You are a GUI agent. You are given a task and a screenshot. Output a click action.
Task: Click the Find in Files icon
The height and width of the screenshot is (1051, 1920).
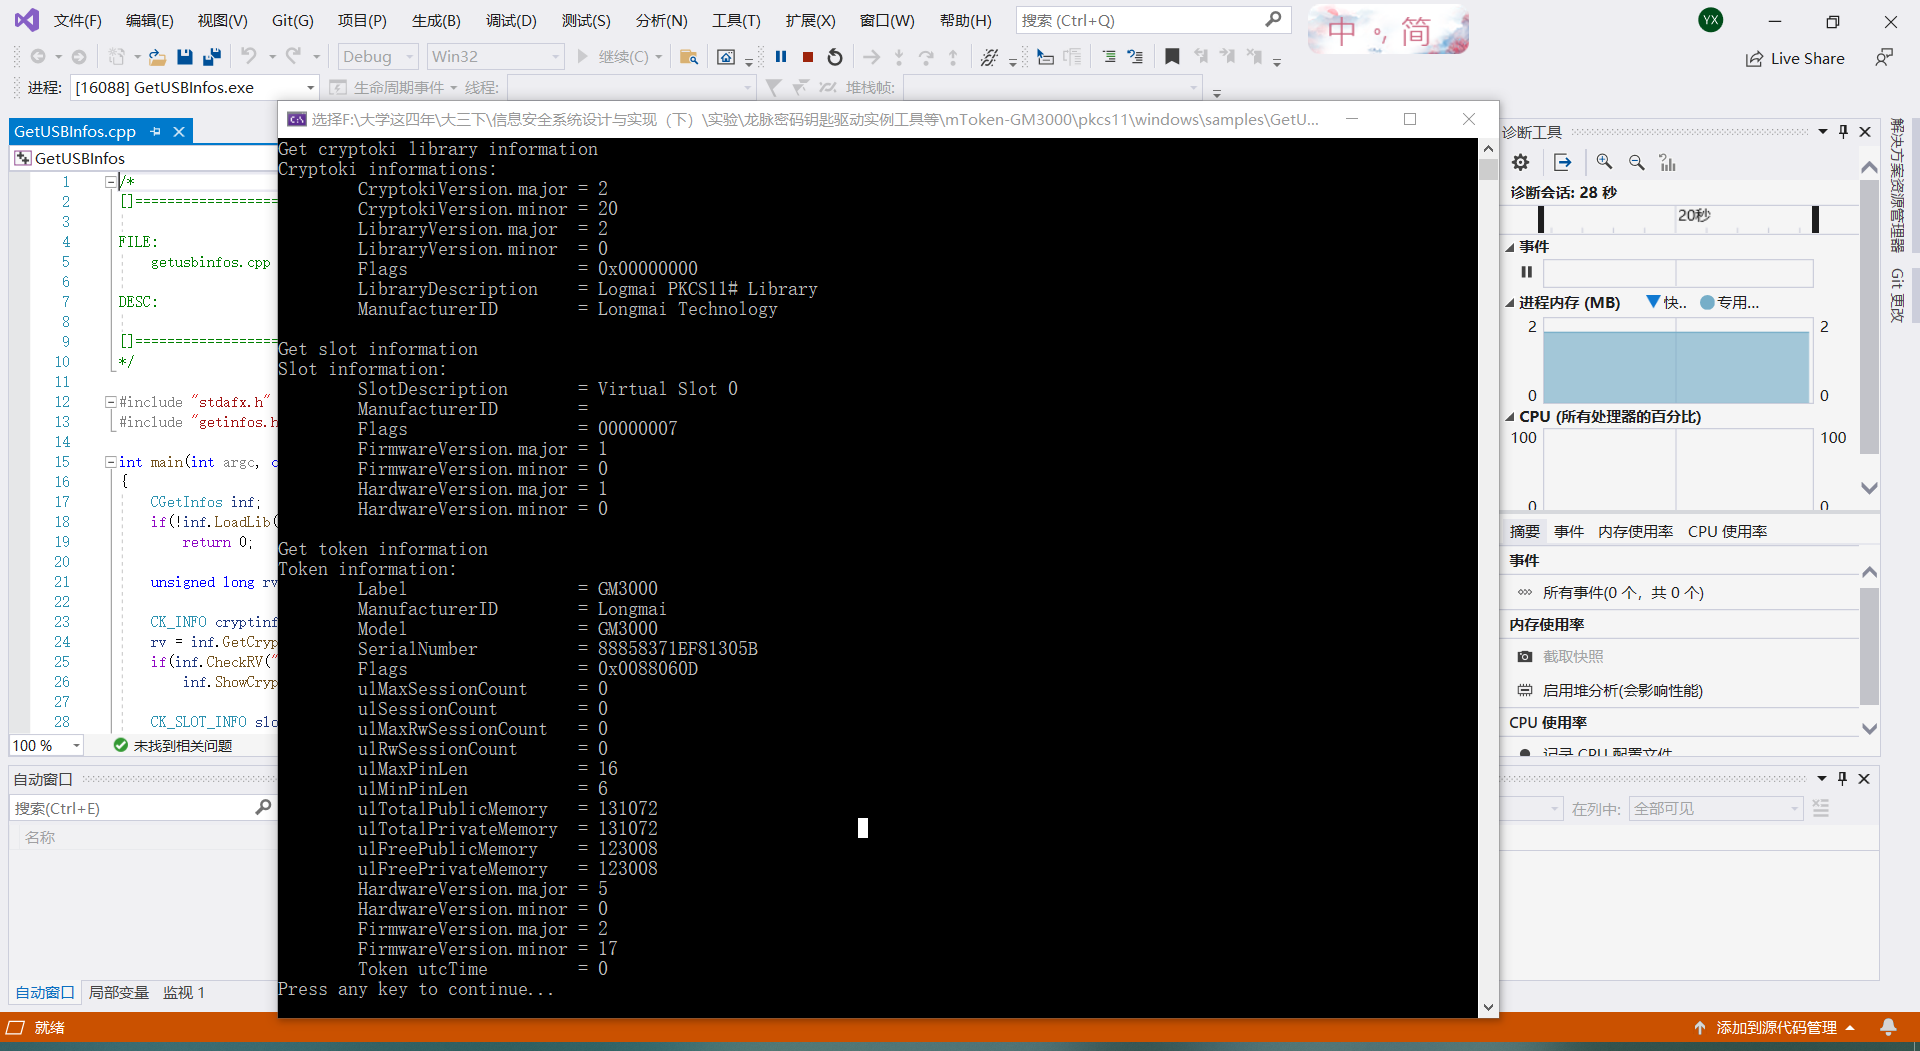pos(688,57)
